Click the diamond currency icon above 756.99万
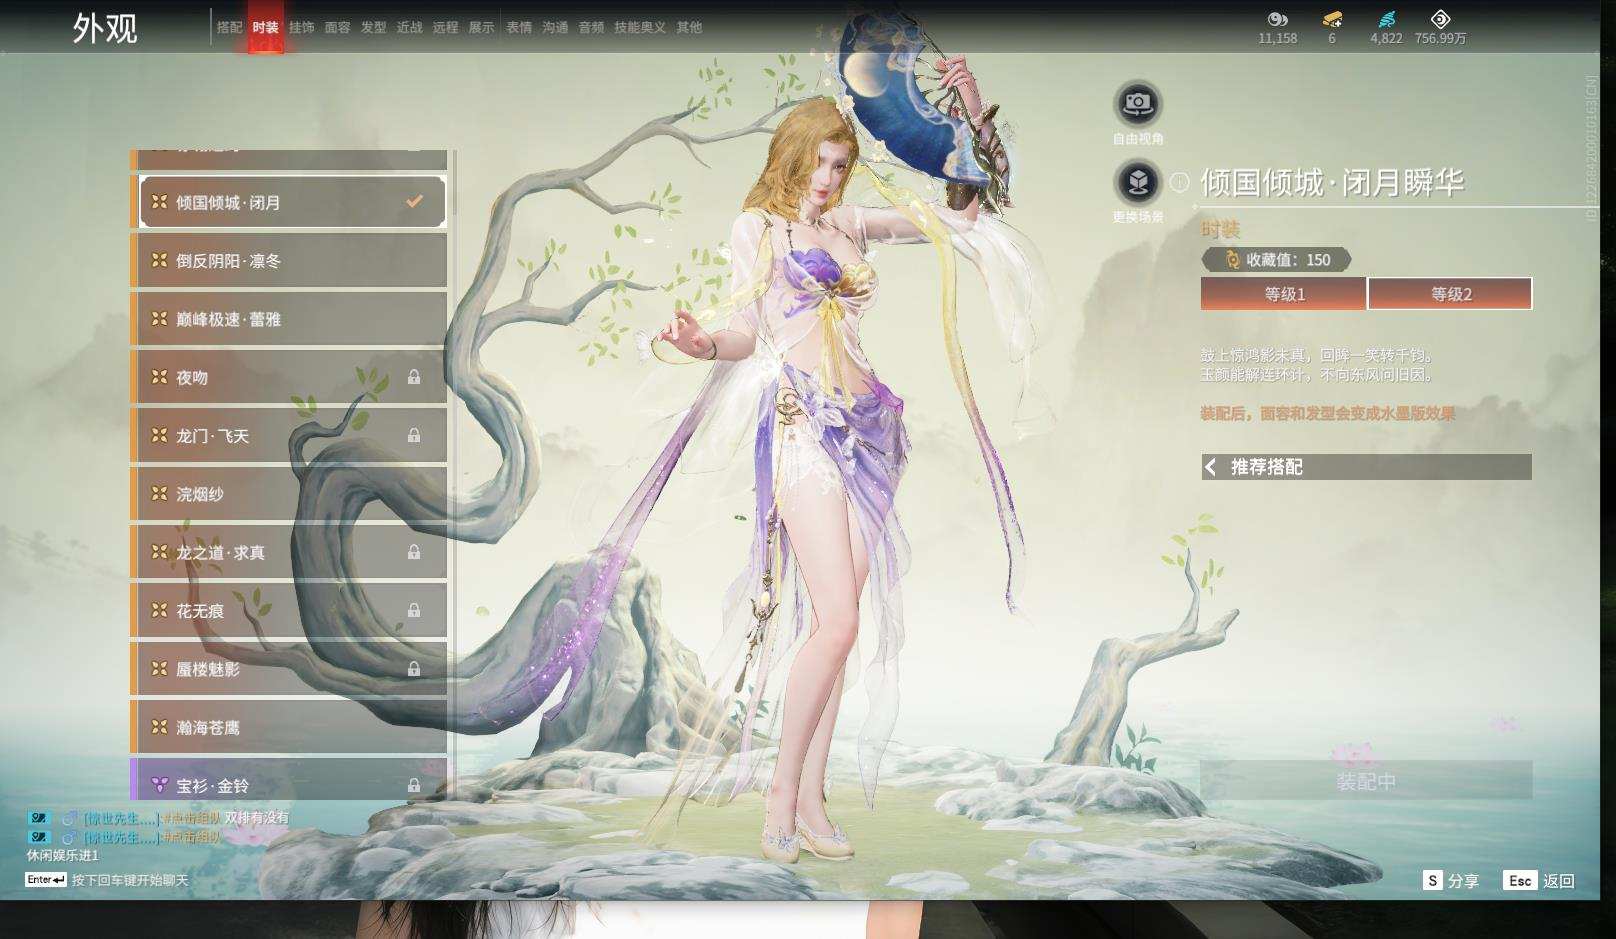This screenshot has width=1616, height=939. click(x=1440, y=19)
